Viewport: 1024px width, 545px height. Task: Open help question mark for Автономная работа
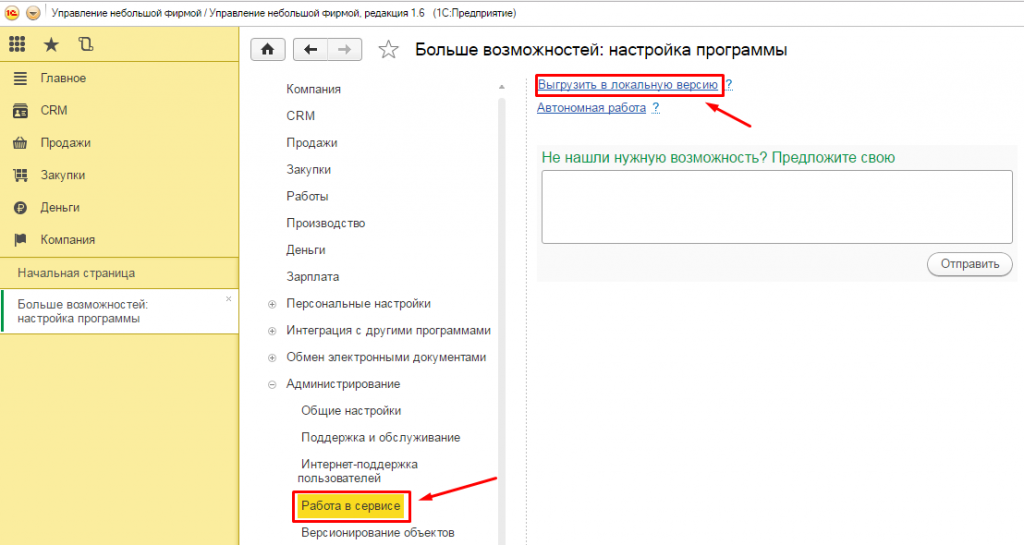(x=656, y=108)
